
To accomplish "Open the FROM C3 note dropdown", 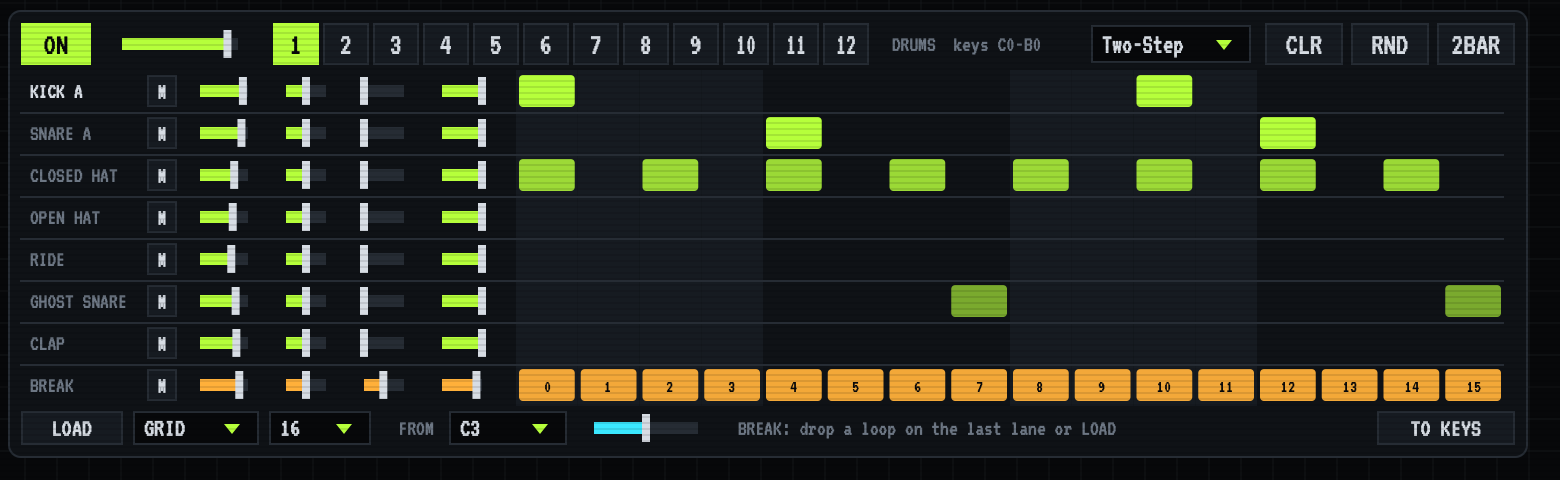I will click(508, 429).
